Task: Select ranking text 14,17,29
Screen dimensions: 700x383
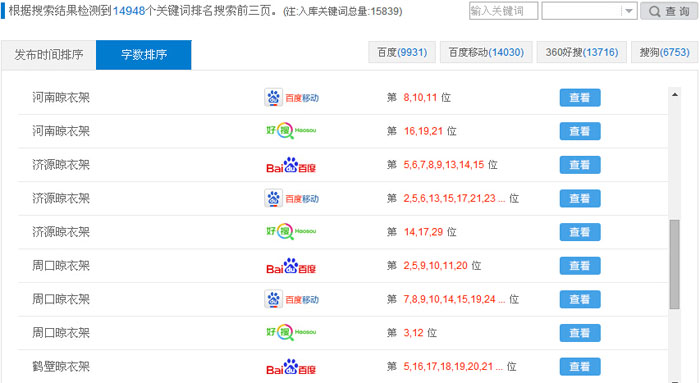Action: click(423, 232)
